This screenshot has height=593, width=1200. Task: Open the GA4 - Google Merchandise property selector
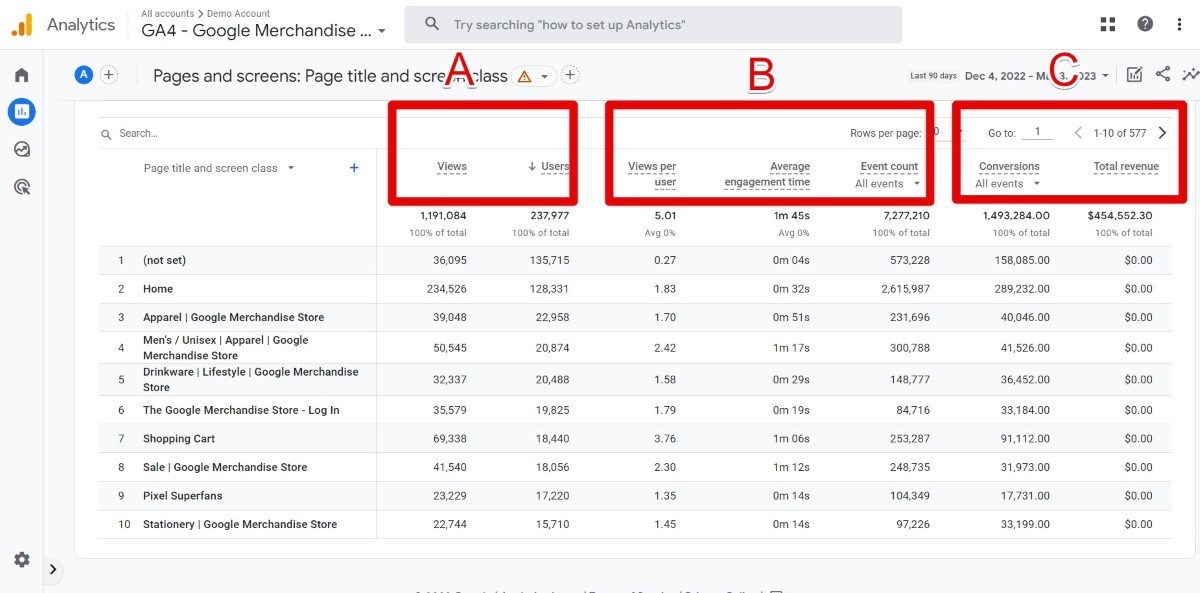coord(264,31)
